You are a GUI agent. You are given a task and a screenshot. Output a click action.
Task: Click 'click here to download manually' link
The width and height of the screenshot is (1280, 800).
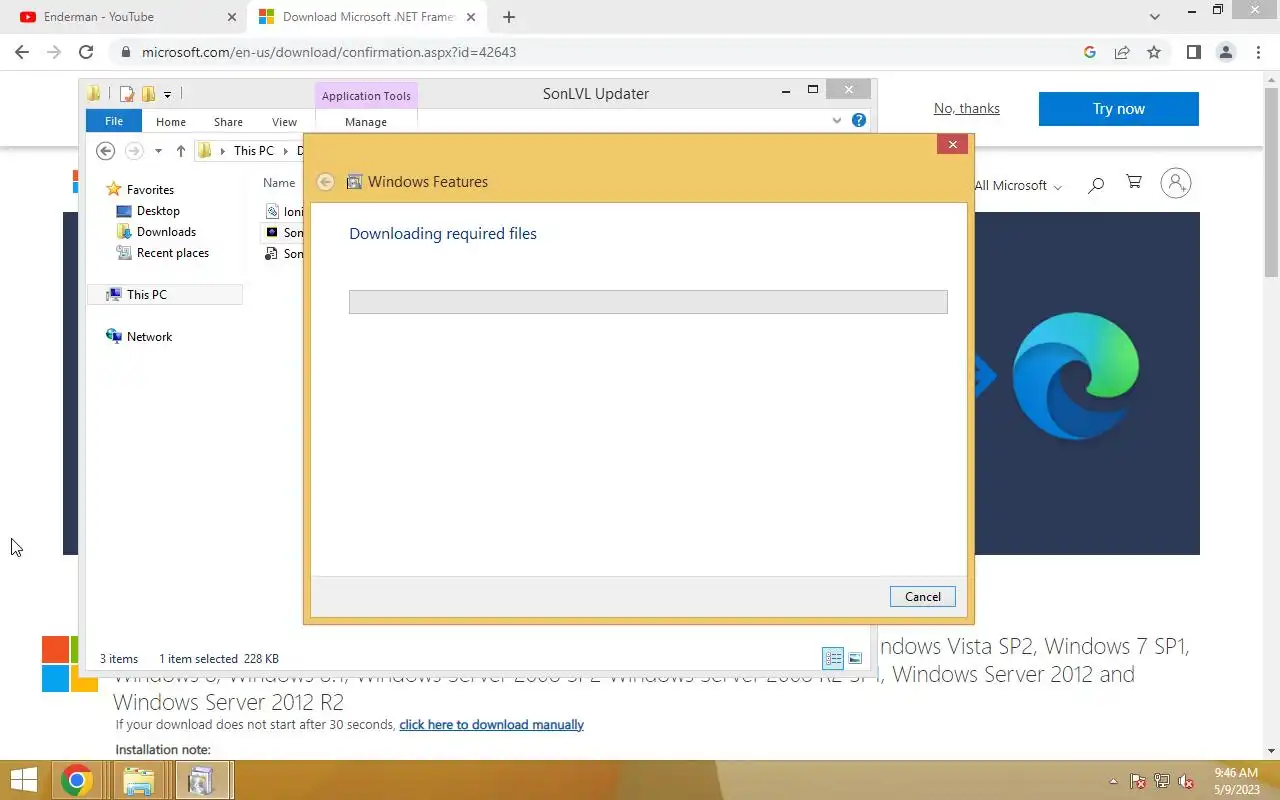[x=491, y=724]
